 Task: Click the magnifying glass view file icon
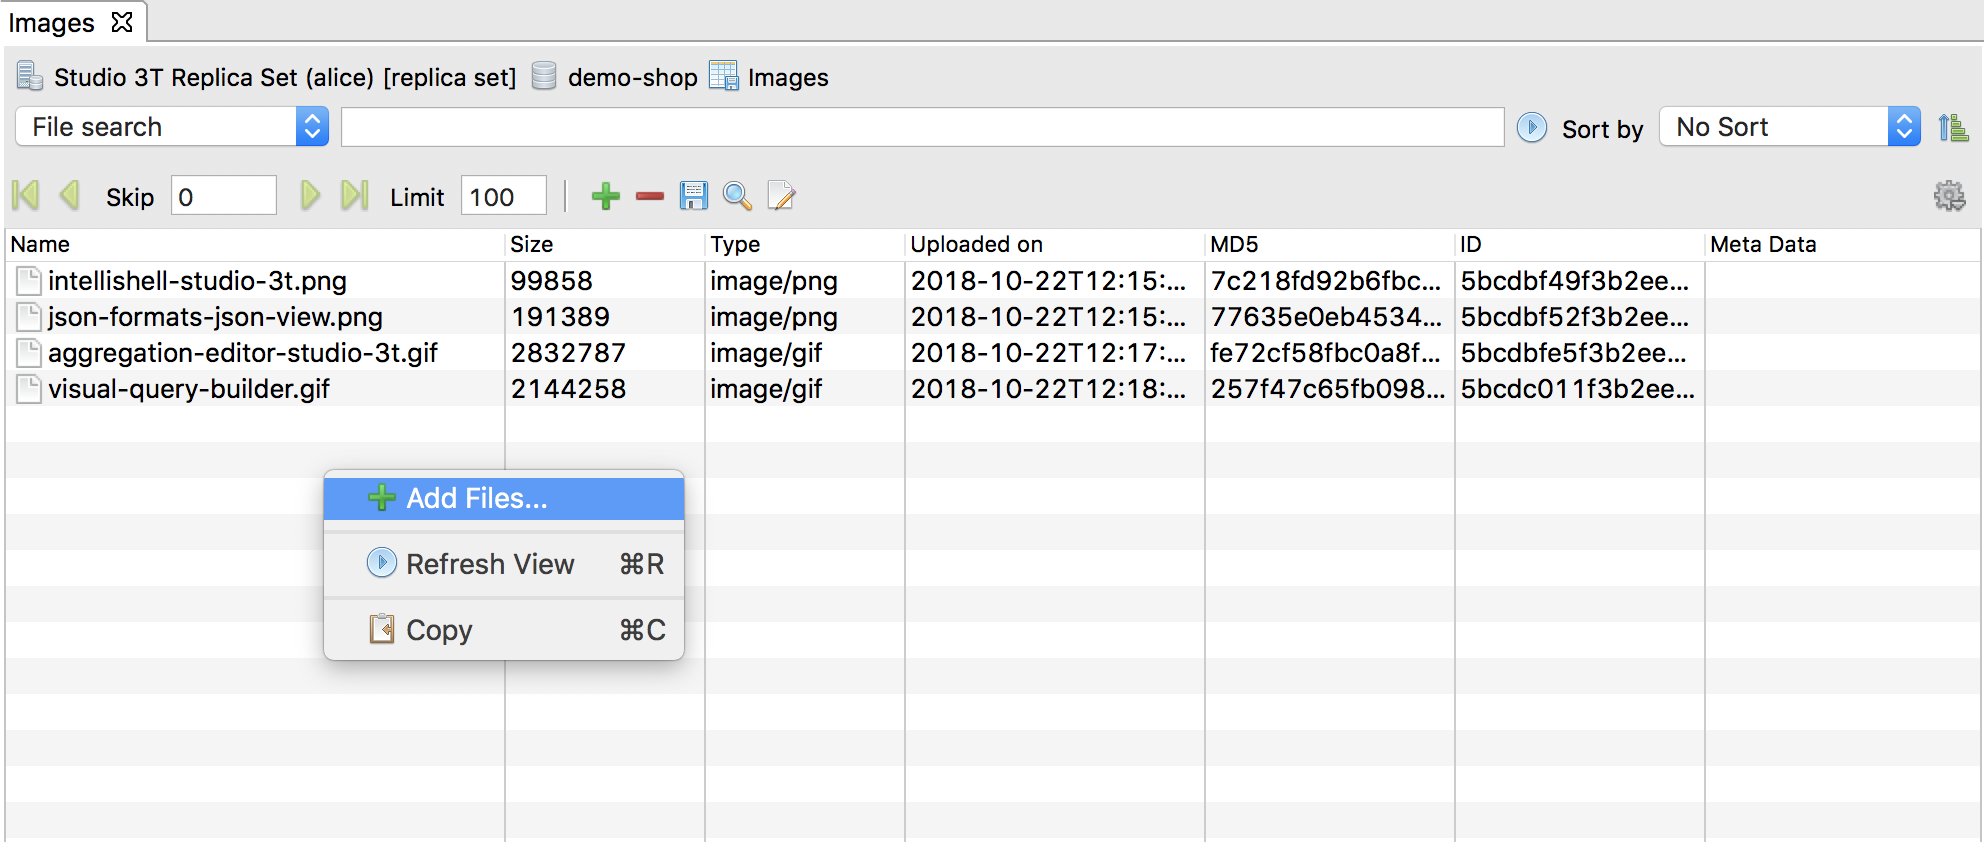(x=737, y=196)
